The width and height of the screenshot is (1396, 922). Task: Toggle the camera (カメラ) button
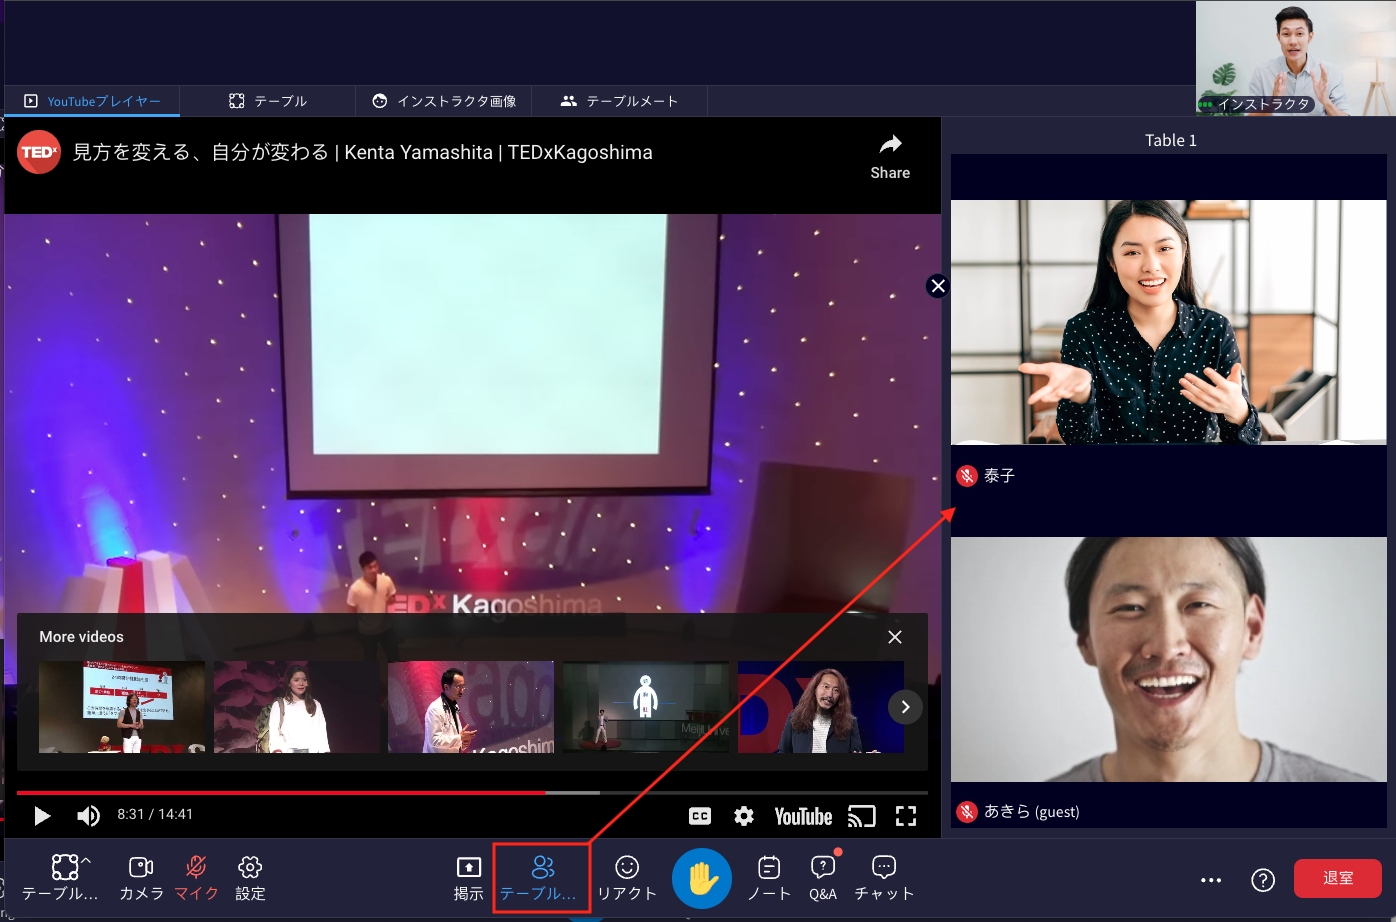(141, 877)
